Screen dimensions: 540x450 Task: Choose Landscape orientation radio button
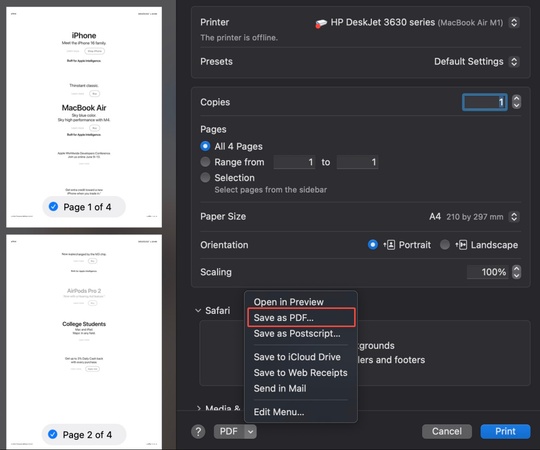[x=445, y=245]
